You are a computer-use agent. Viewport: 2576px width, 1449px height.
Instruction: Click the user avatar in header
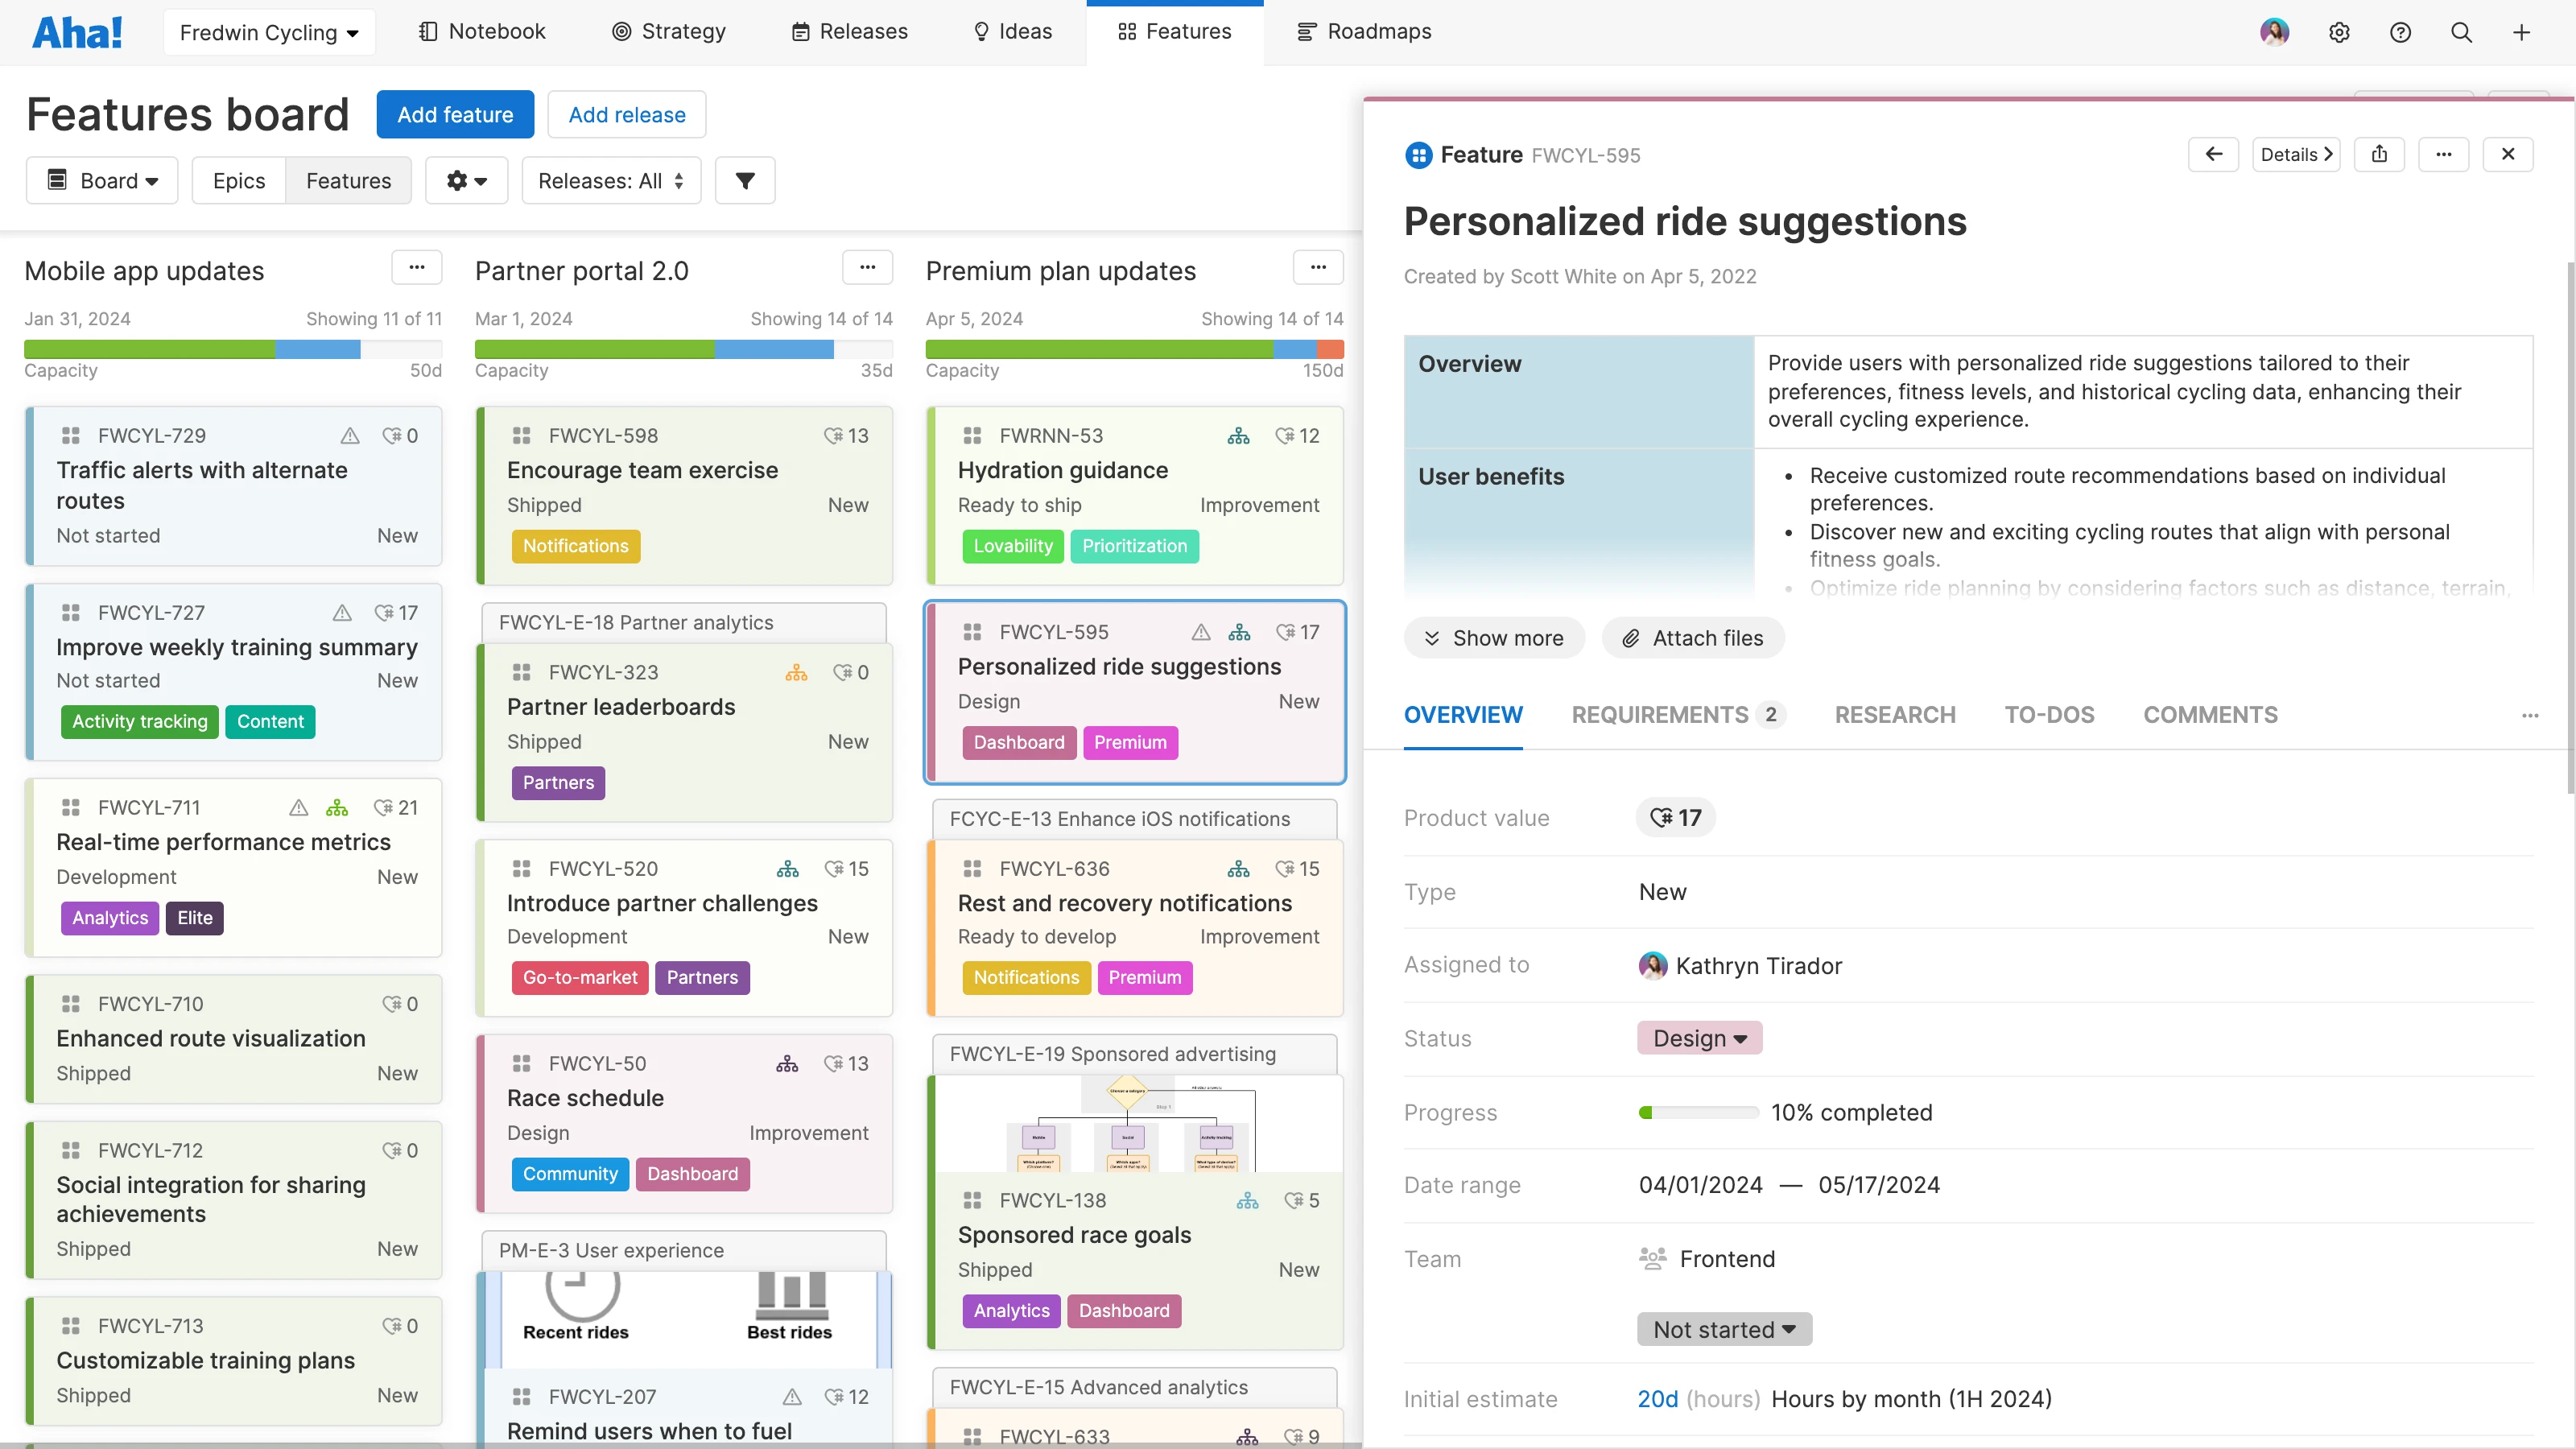pos(2274,32)
